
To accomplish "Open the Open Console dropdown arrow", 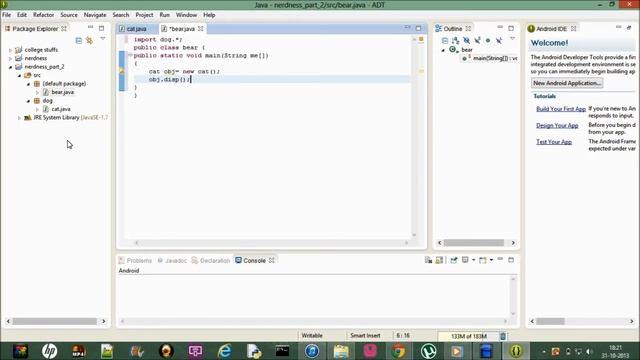I will pyautogui.click(x=491, y=260).
